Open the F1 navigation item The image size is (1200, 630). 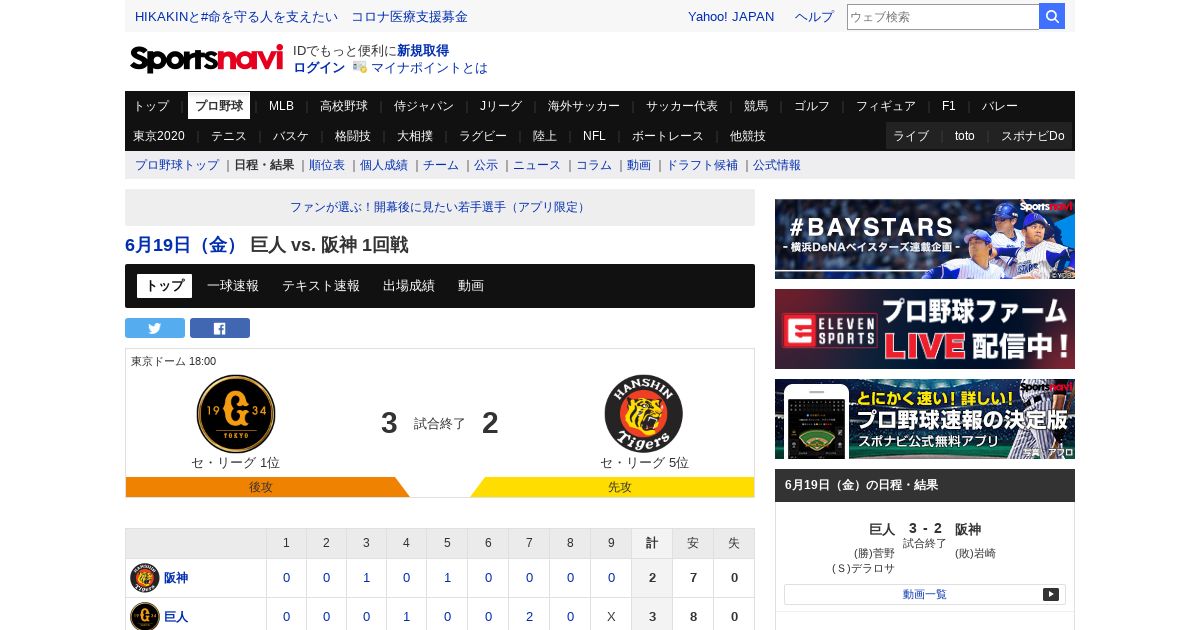[x=948, y=106]
